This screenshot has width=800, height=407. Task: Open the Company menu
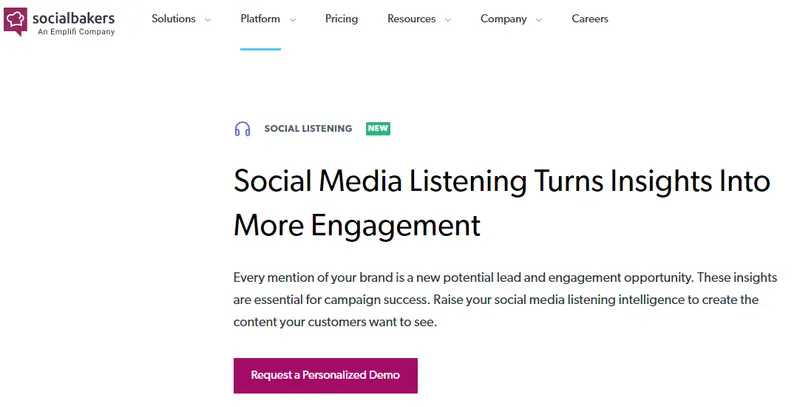(504, 19)
